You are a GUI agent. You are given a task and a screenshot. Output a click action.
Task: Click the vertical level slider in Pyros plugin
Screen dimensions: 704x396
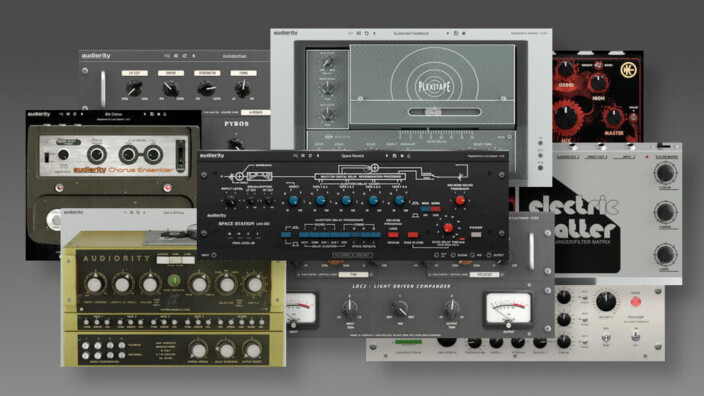pos(103,88)
